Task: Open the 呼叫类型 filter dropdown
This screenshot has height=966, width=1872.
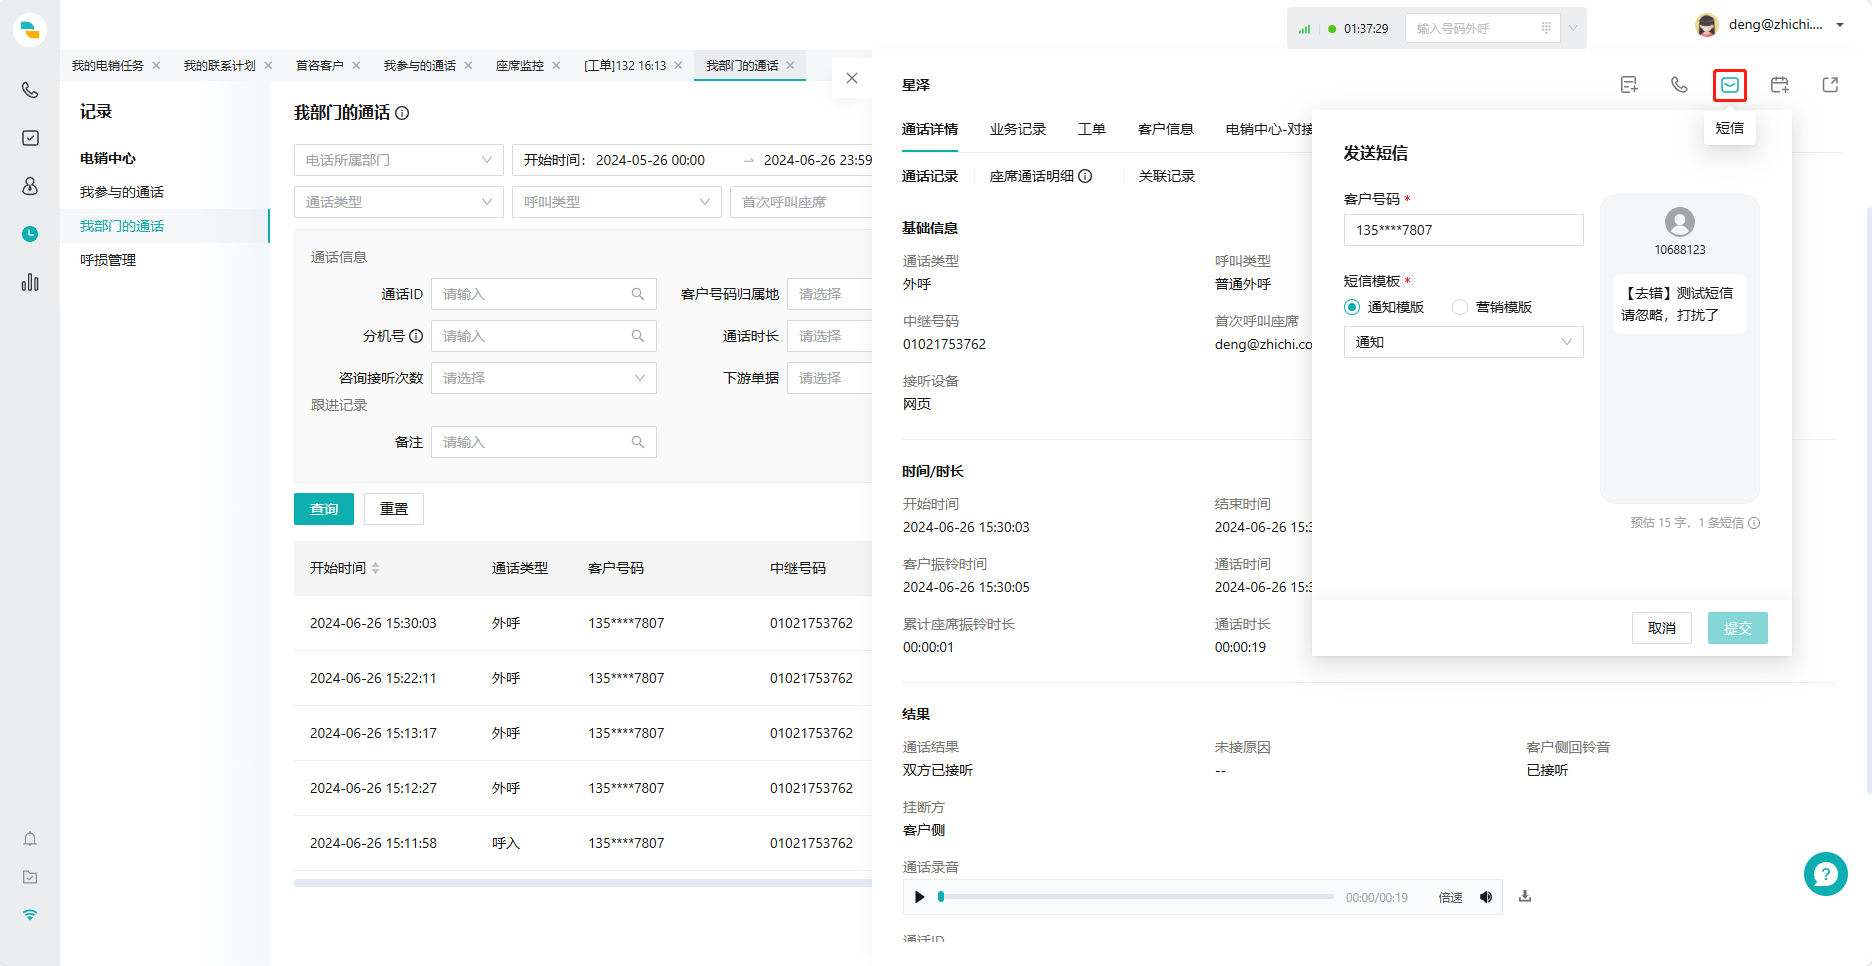Action: pyautogui.click(x=617, y=202)
